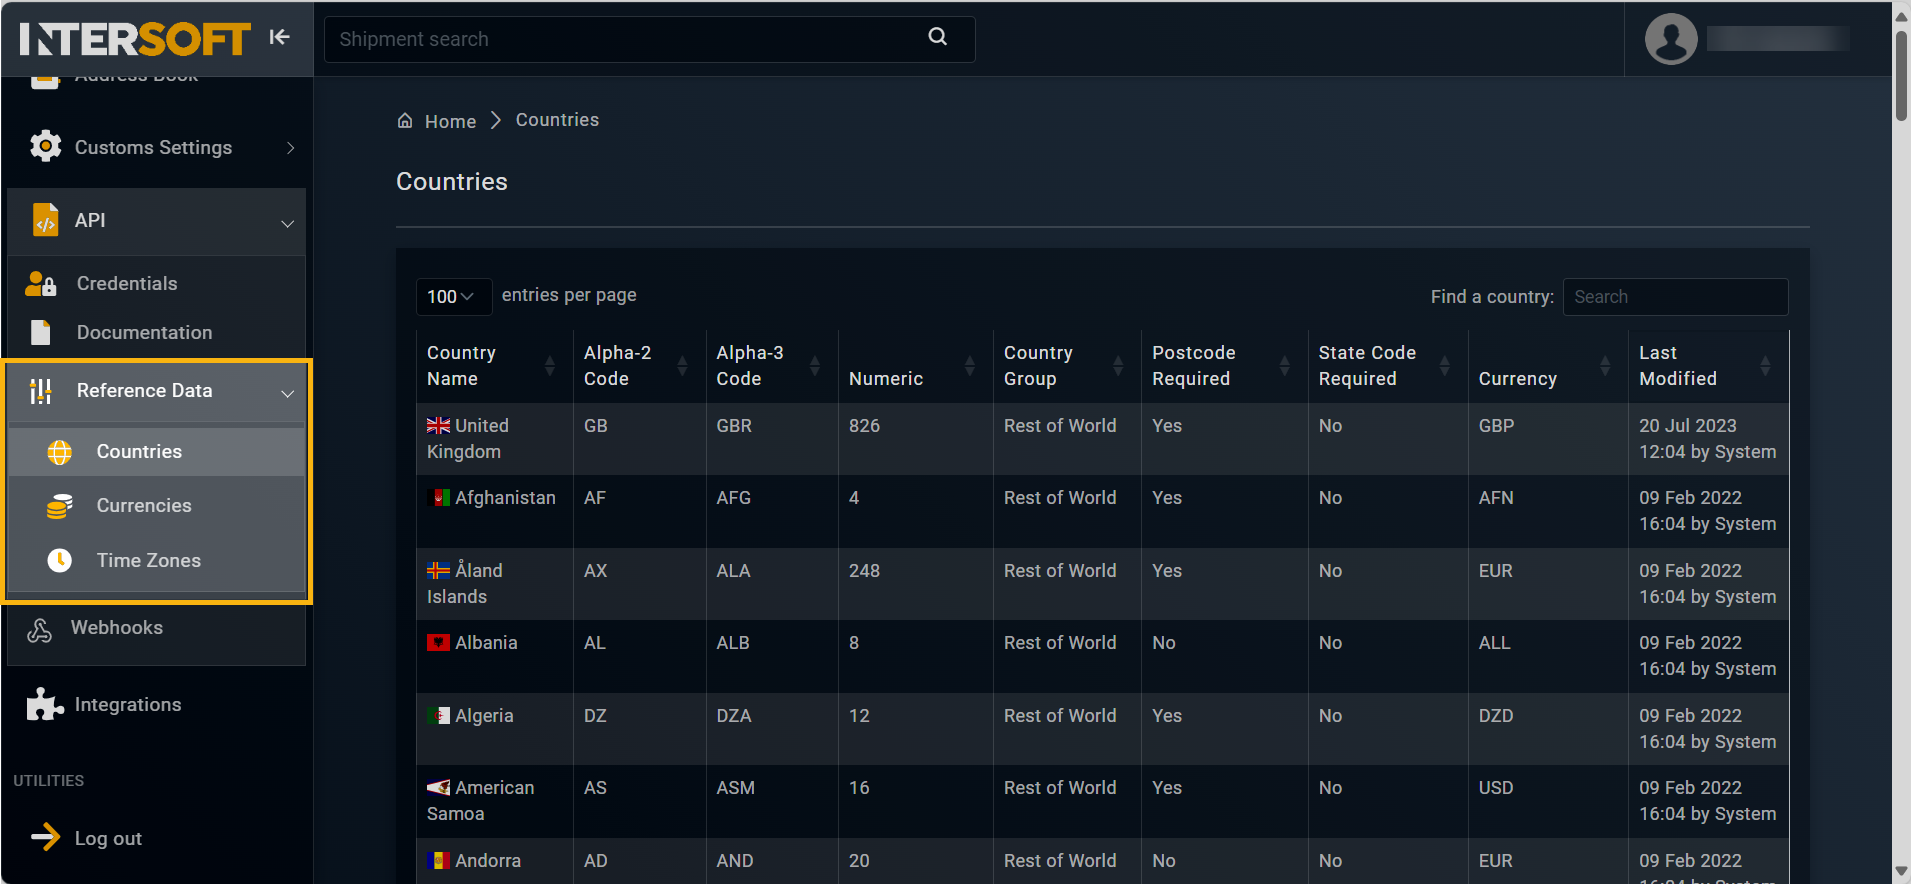The image size is (1911, 884).
Task: Click the Log out arrow icon
Action: click(45, 837)
